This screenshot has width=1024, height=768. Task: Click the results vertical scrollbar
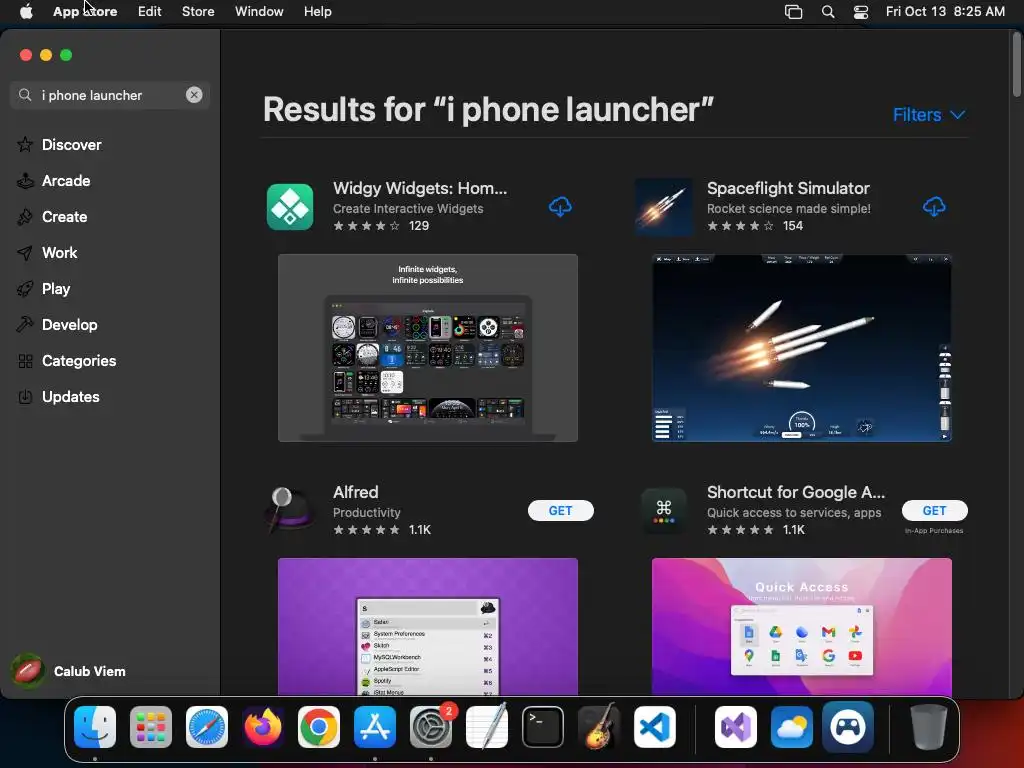click(x=1016, y=65)
